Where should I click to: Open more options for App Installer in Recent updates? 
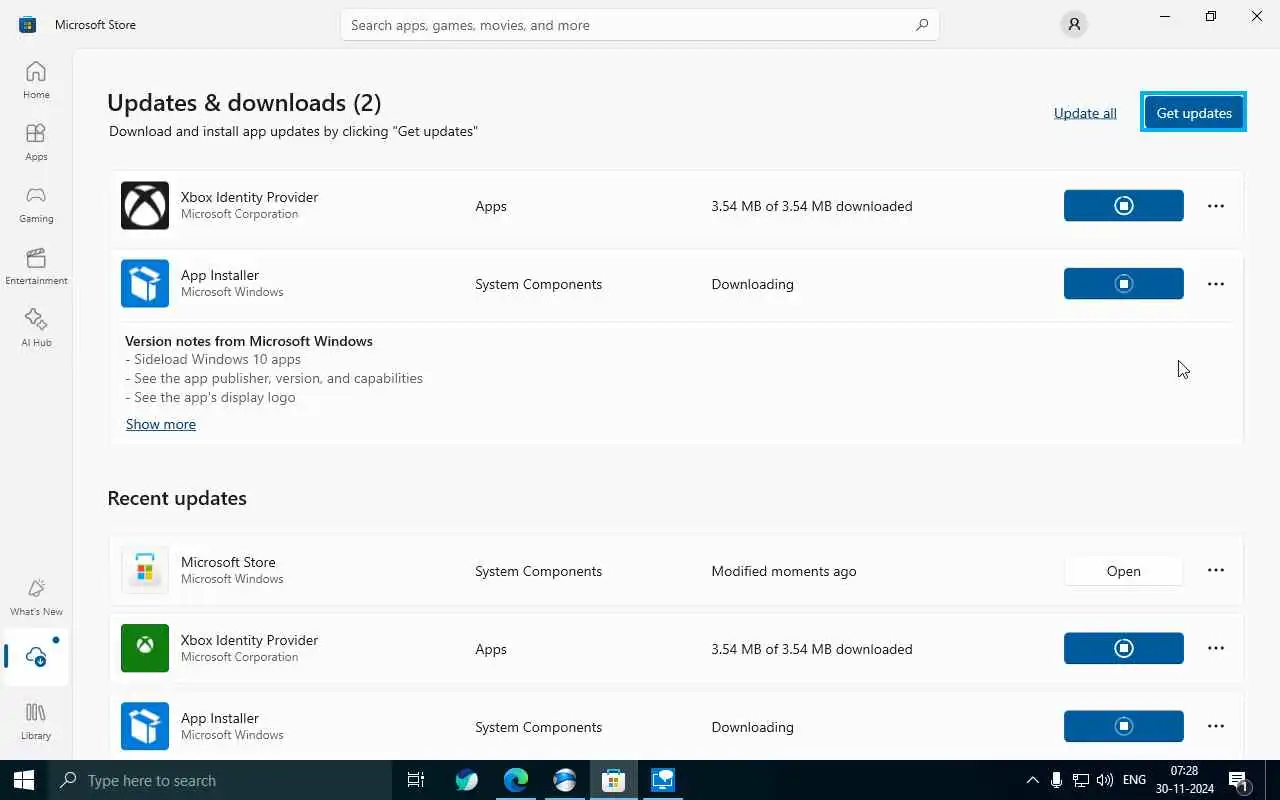[1216, 726]
